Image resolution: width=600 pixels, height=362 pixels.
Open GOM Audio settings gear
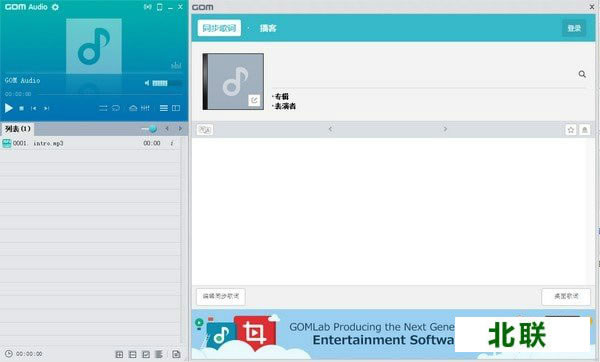point(55,7)
